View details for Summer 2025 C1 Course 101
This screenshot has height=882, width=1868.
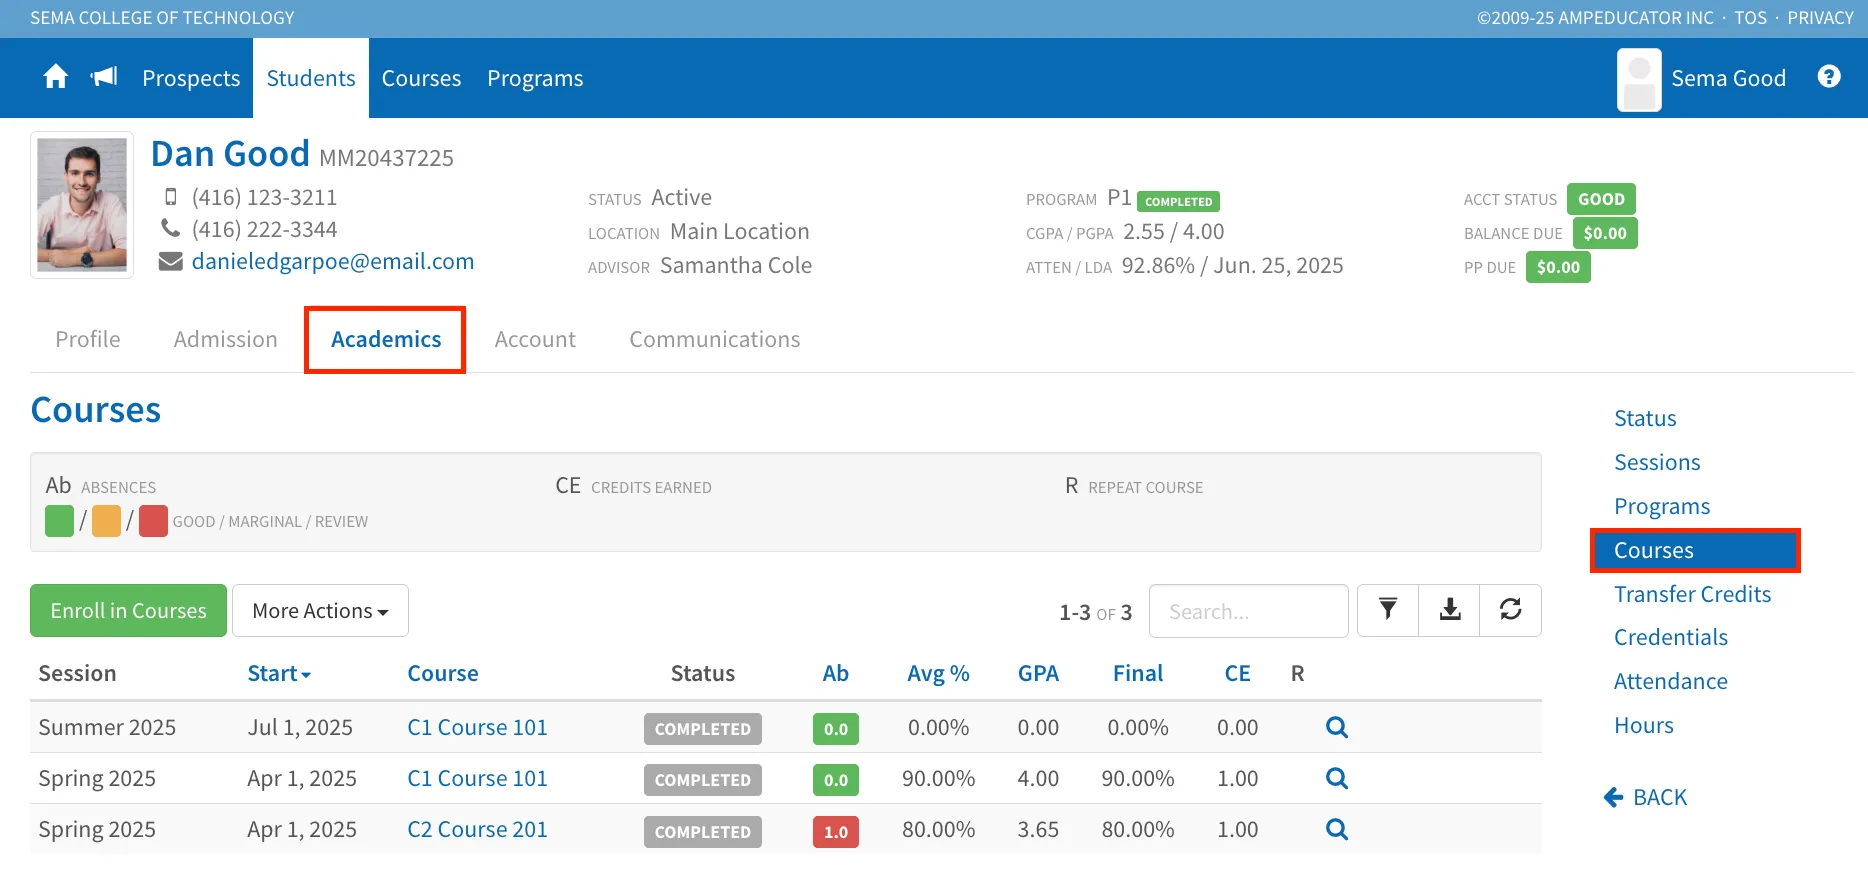point(1337,728)
